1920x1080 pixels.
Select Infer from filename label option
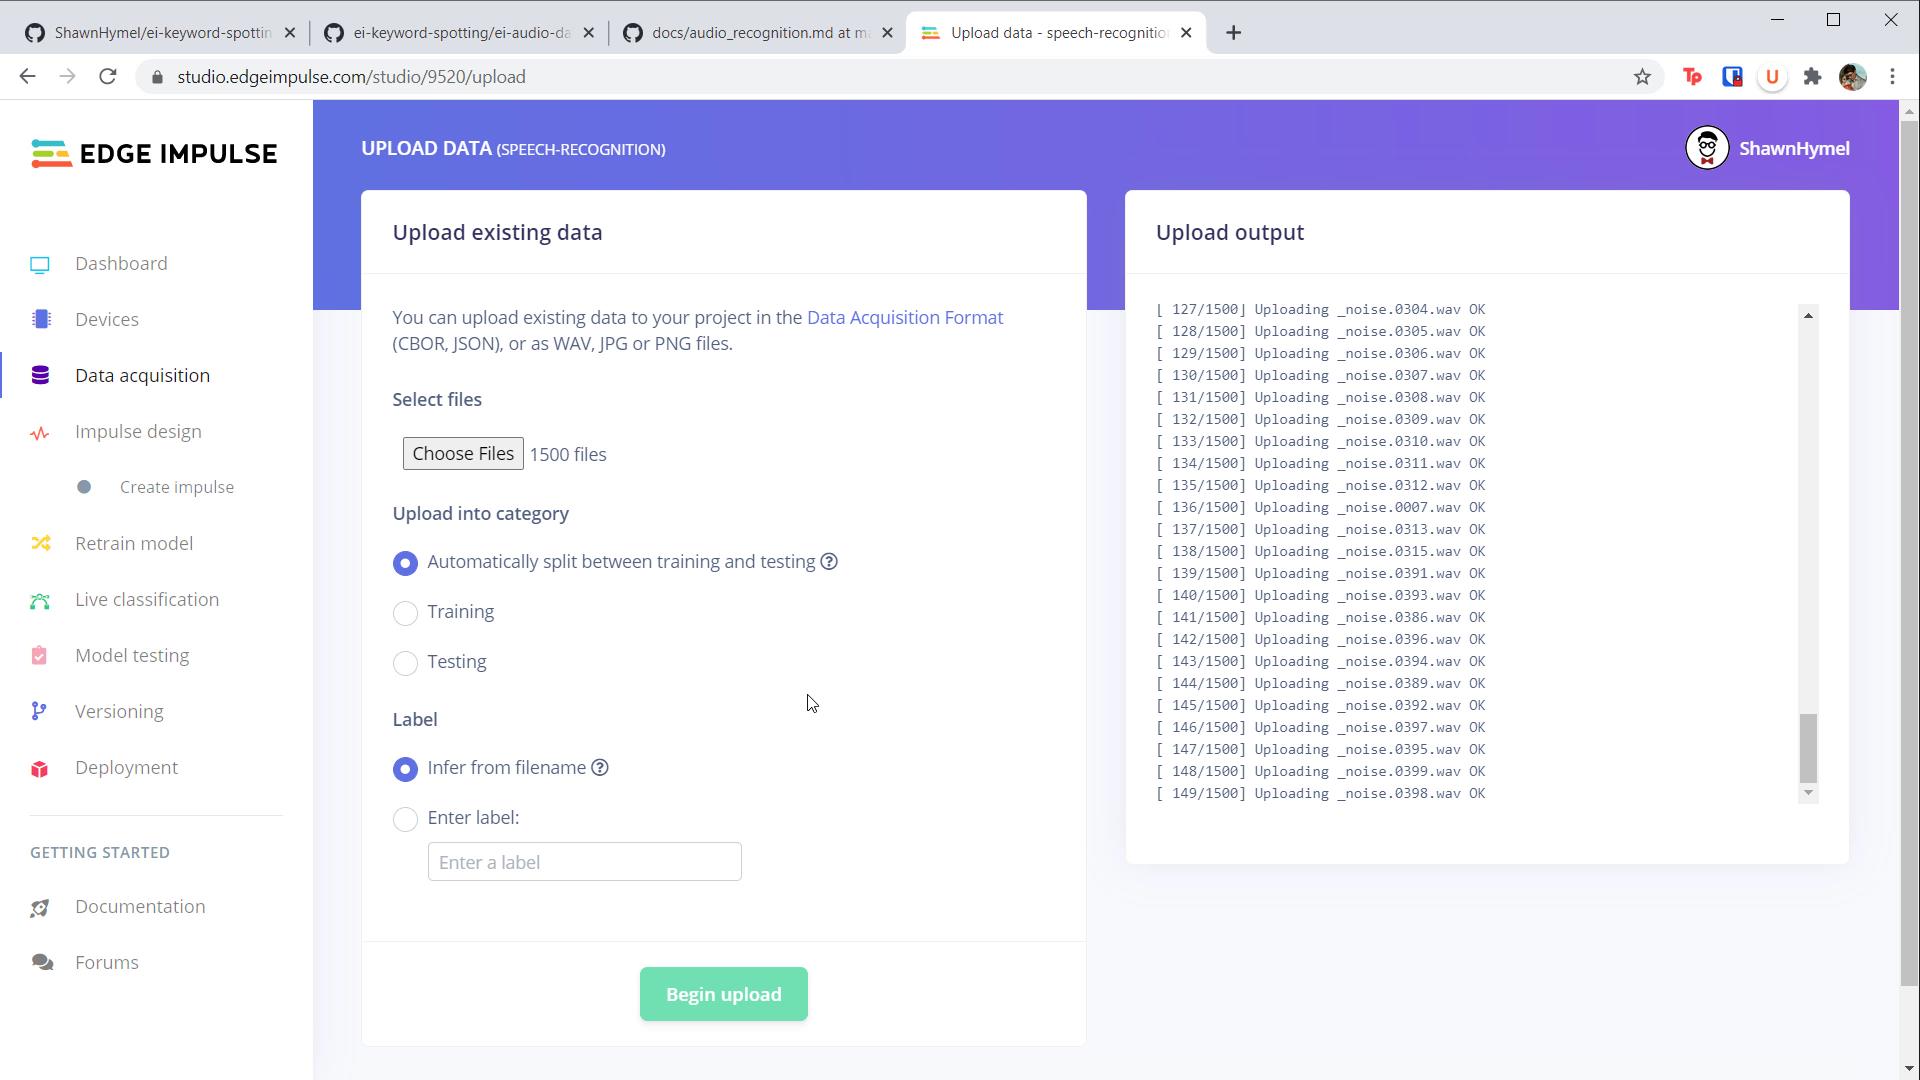pos(405,767)
